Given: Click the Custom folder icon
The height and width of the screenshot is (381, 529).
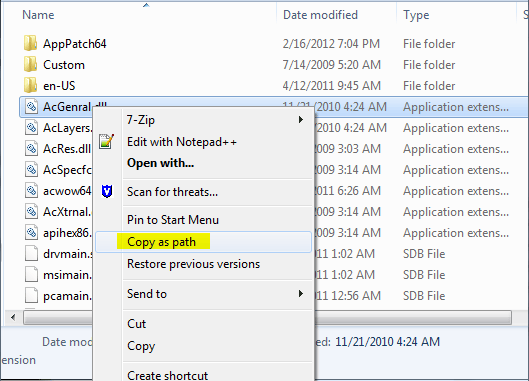Looking at the screenshot, I should [30, 64].
